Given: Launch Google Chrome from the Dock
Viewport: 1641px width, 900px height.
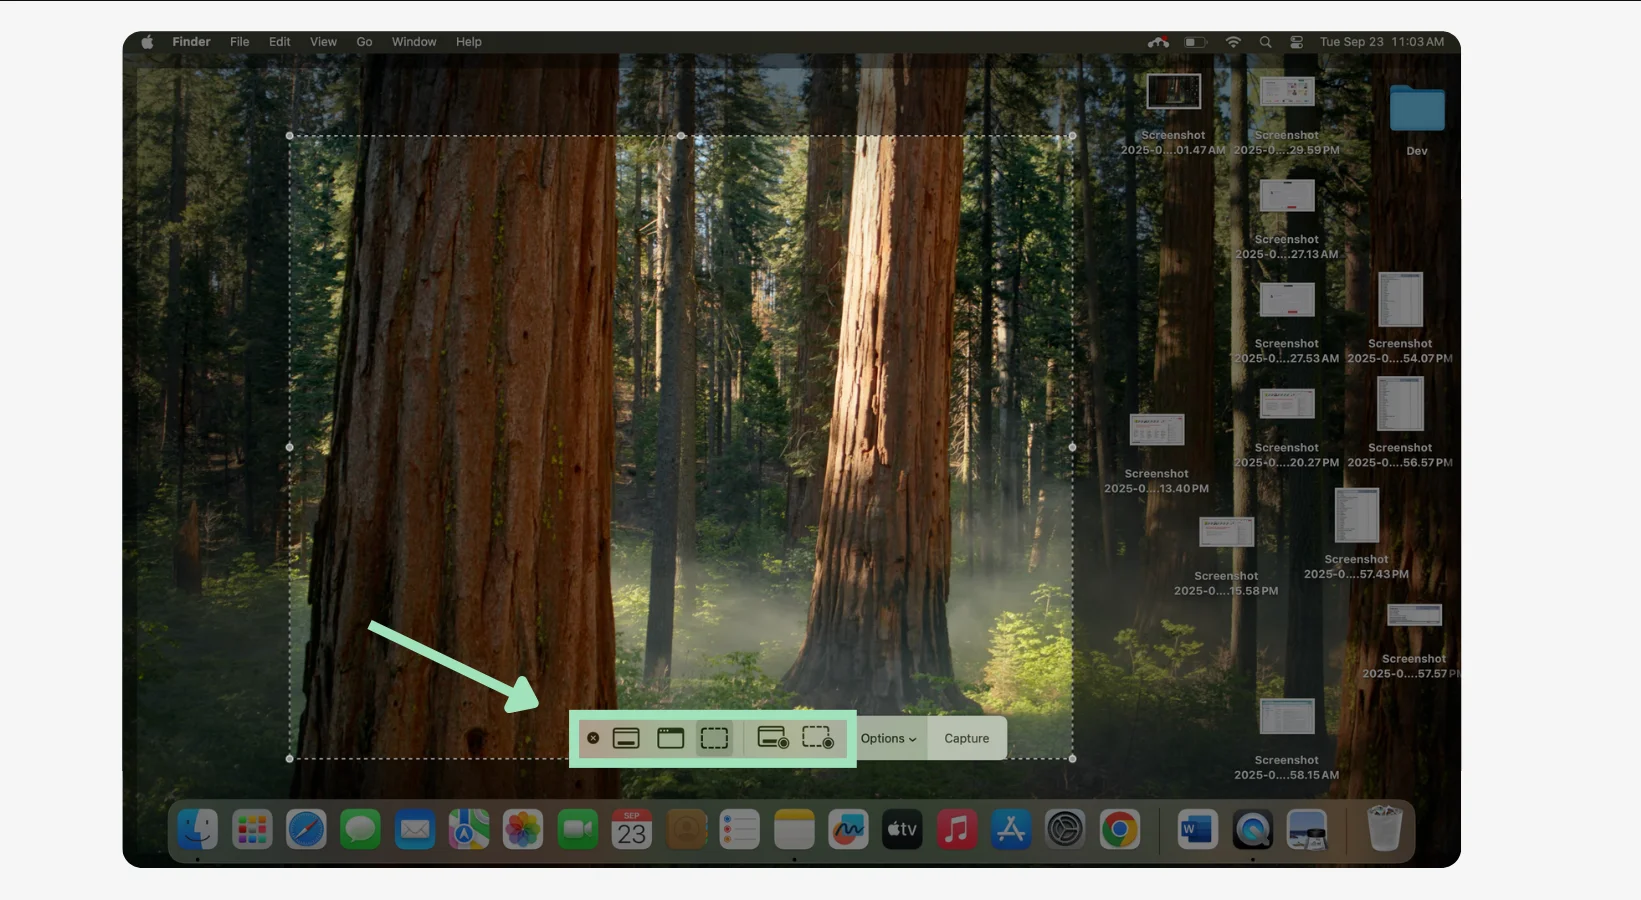Looking at the screenshot, I should 1119,829.
